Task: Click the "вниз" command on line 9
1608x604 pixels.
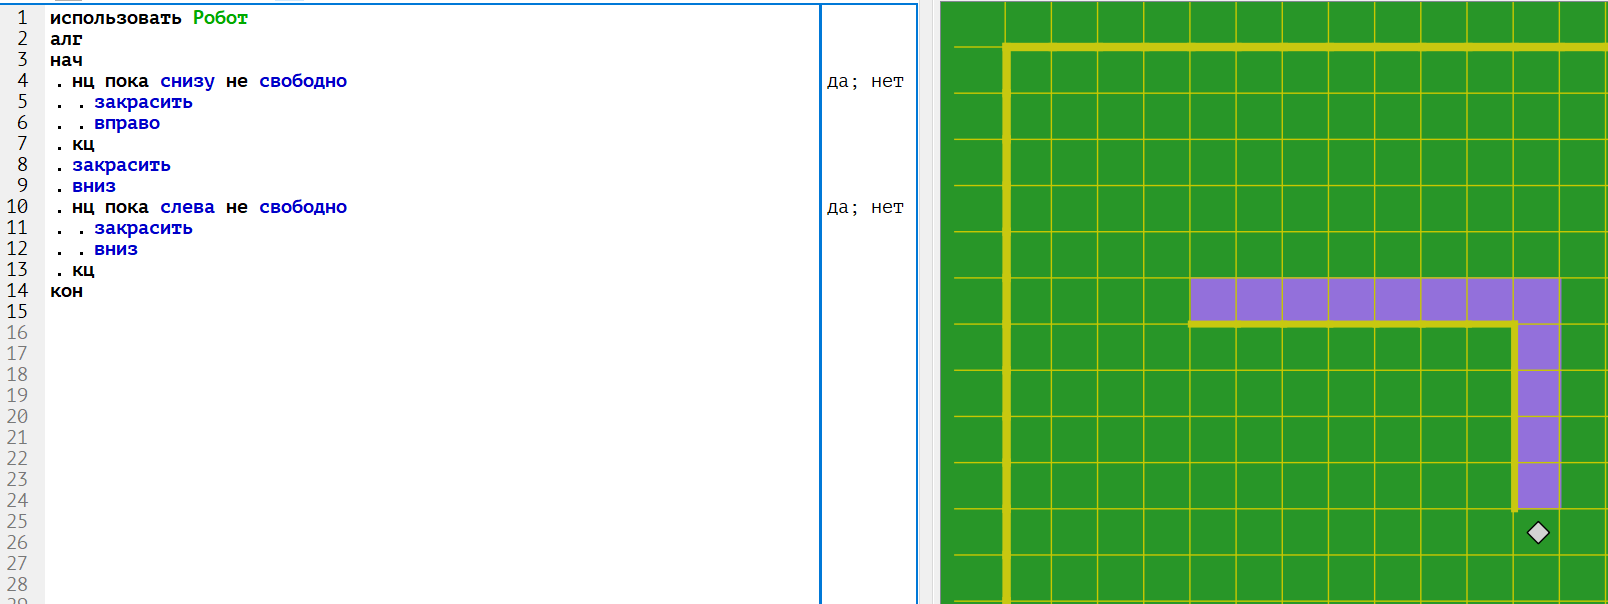Action: [x=94, y=186]
